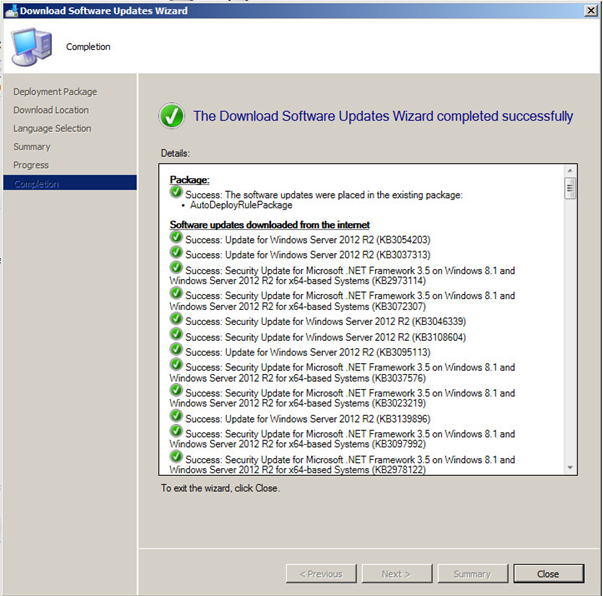603x596 pixels.
Task: Click the details scrollbar thumb
Action: click(570, 188)
